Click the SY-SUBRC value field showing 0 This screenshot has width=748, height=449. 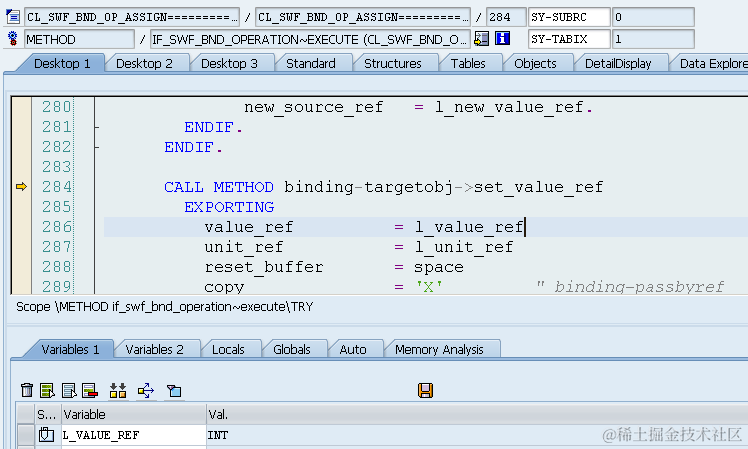click(653, 17)
